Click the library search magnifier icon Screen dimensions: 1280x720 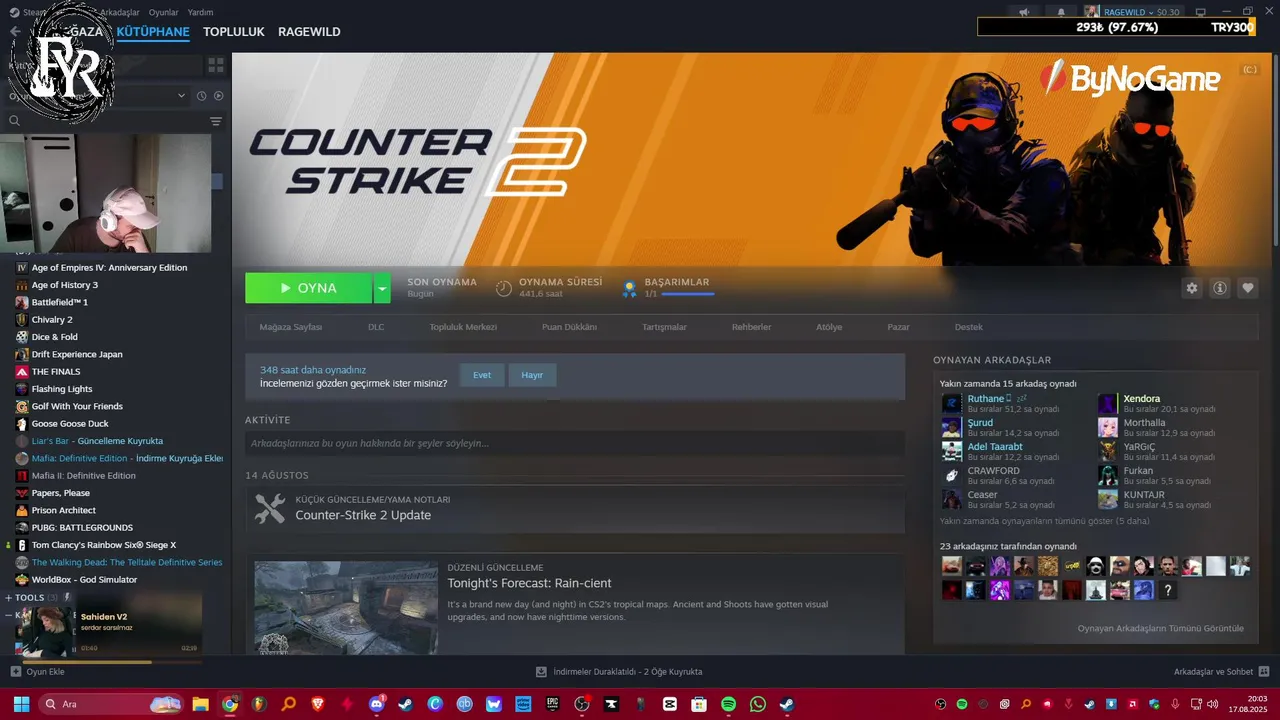tap(14, 121)
